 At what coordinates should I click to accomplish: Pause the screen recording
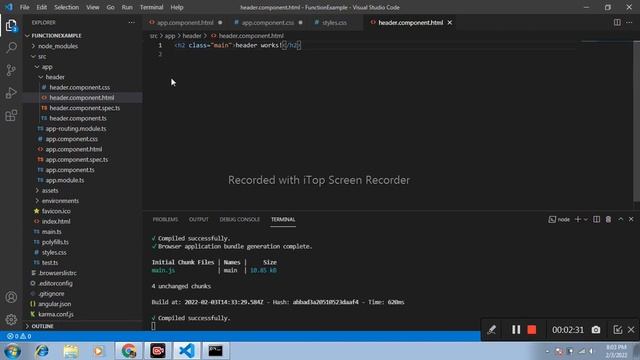click(x=516, y=329)
